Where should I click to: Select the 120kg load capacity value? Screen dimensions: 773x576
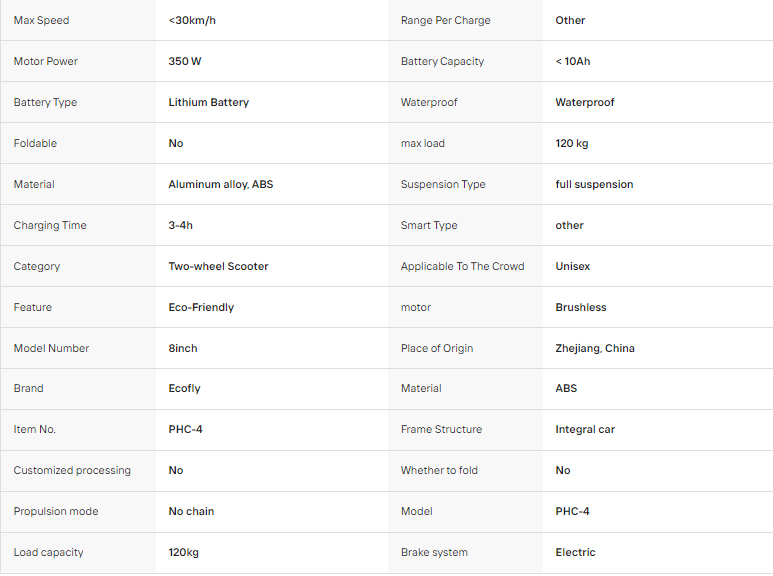click(183, 552)
